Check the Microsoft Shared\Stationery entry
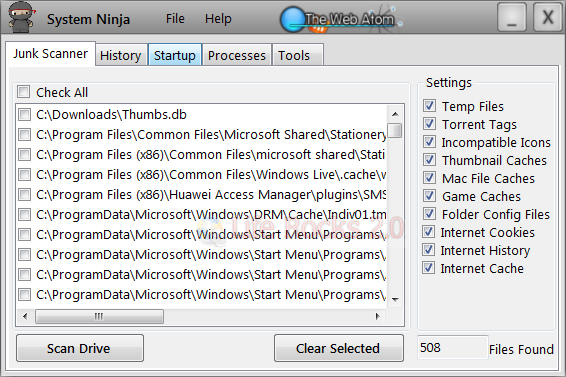 point(25,135)
